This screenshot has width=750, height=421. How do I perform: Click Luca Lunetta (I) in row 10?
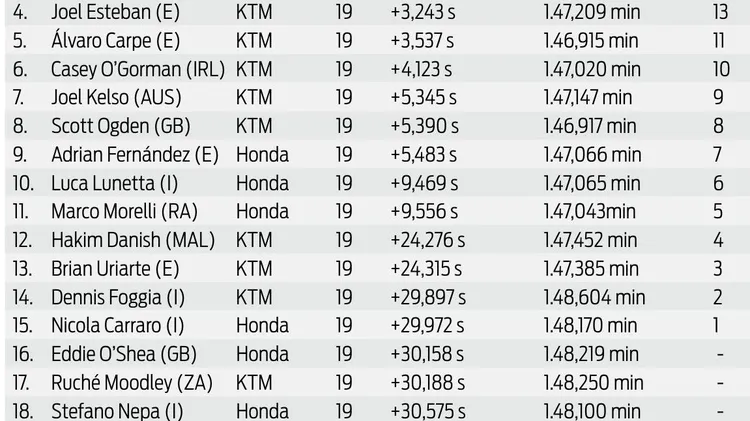pos(113,184)
